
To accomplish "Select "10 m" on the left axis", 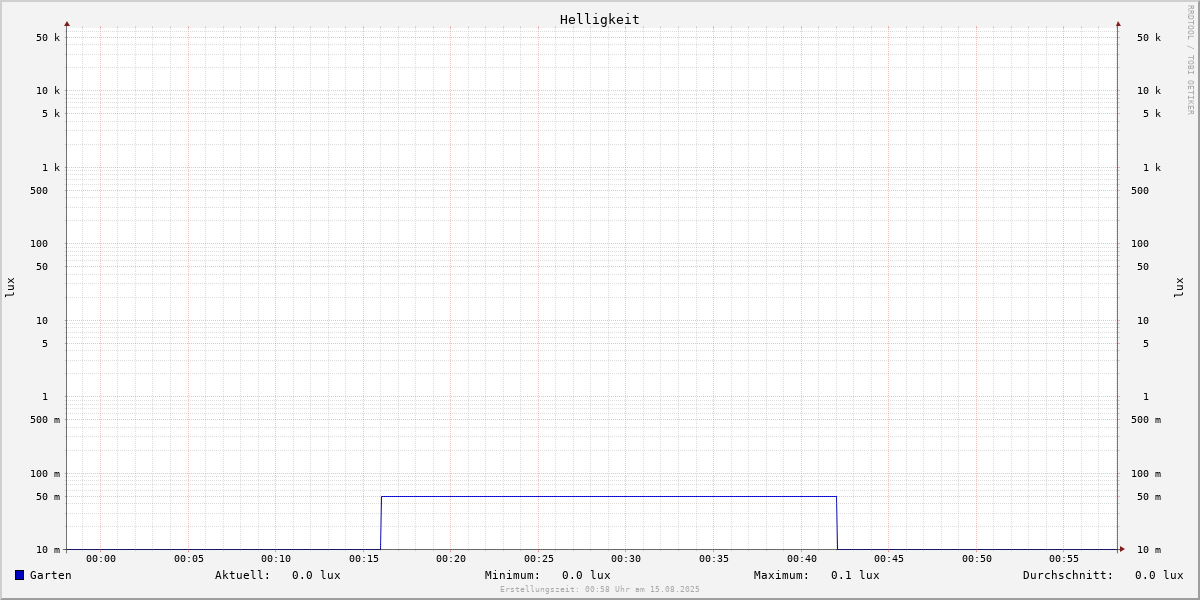I will 48,550.
